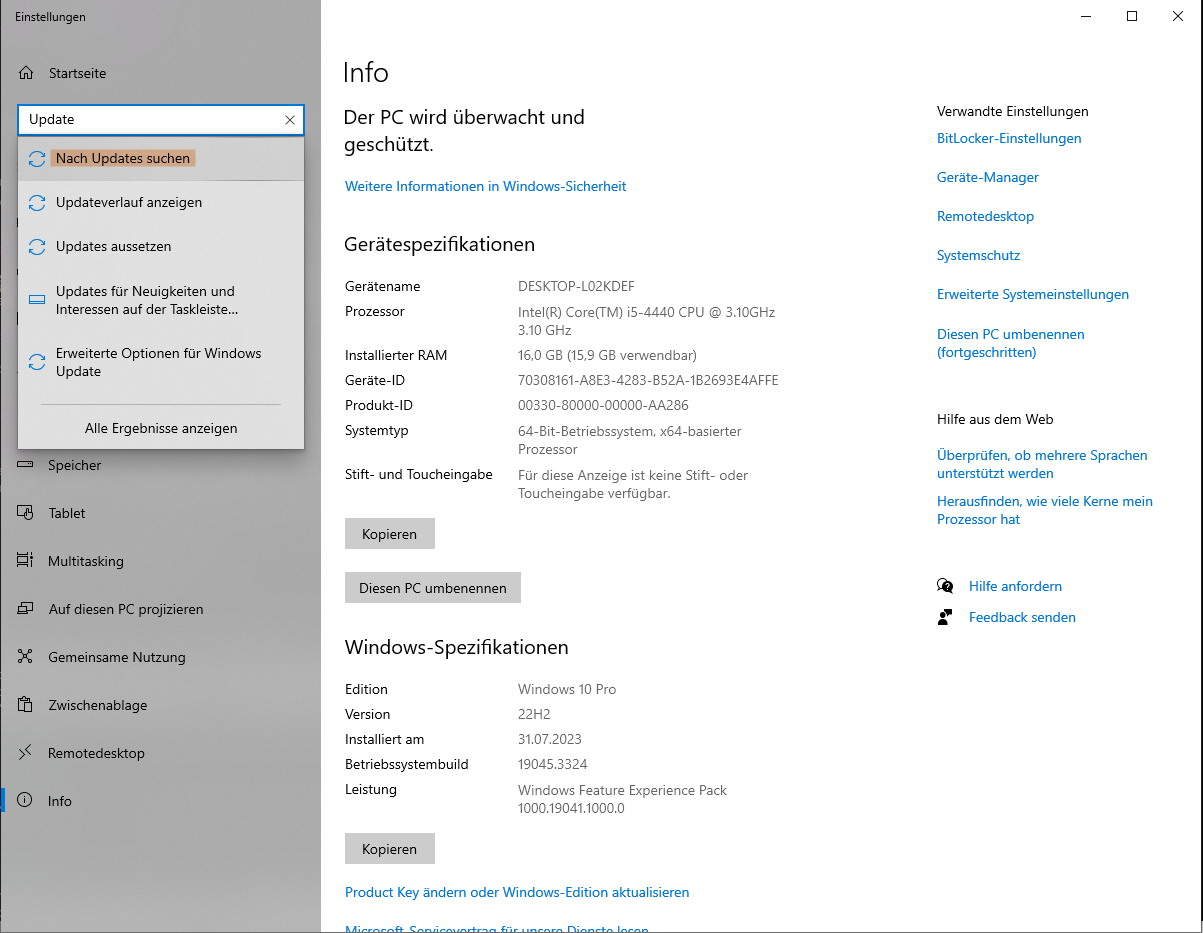Click the Version value 22H2
The height and width of the screenshot is (933, 1203).
534,714
